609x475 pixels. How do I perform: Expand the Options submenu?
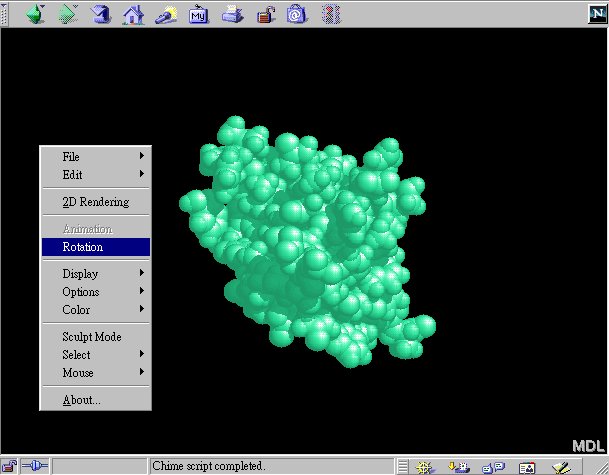pyautogui.click(x=96, y=292)
